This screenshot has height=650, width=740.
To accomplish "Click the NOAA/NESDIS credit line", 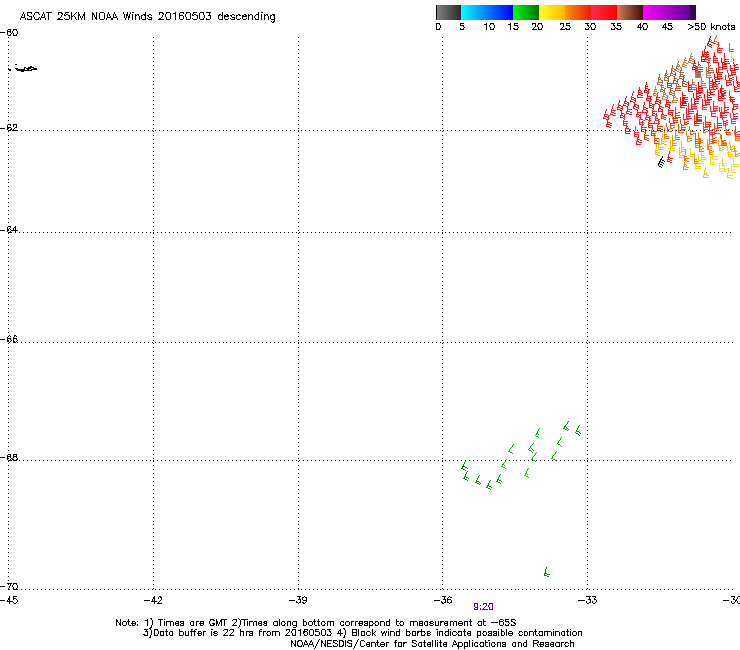I will tap(432, 644).
